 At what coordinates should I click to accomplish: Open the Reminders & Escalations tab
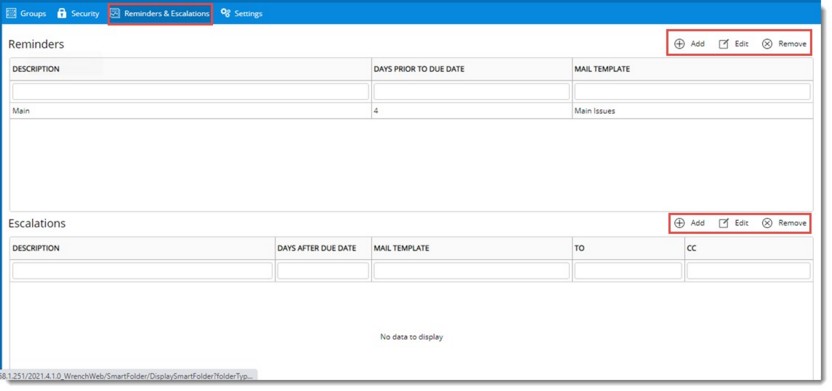click(160, 14)
